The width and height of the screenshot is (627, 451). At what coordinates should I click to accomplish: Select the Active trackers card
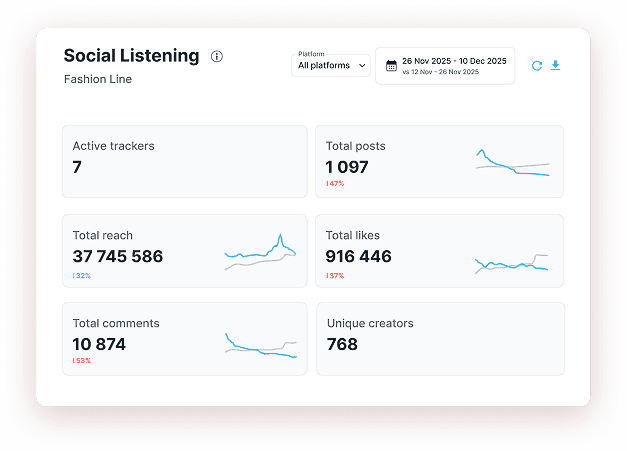click(x=184, y=161)
